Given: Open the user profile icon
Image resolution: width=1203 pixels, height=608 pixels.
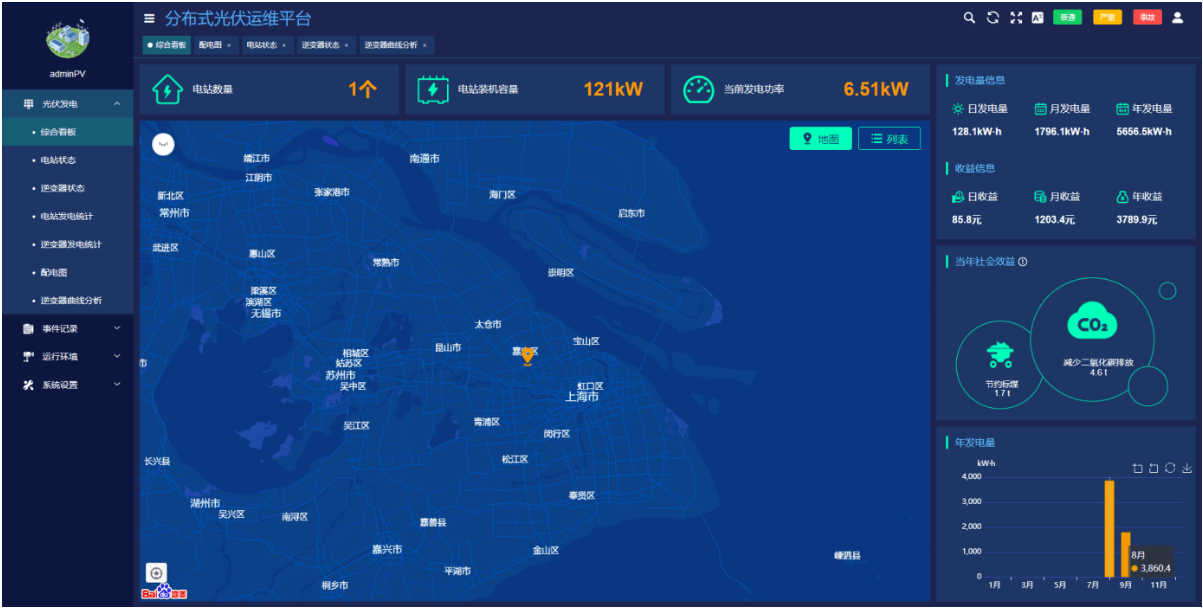Looking at the screenshot, I should pyautogui.click(x=1177, y=17).
